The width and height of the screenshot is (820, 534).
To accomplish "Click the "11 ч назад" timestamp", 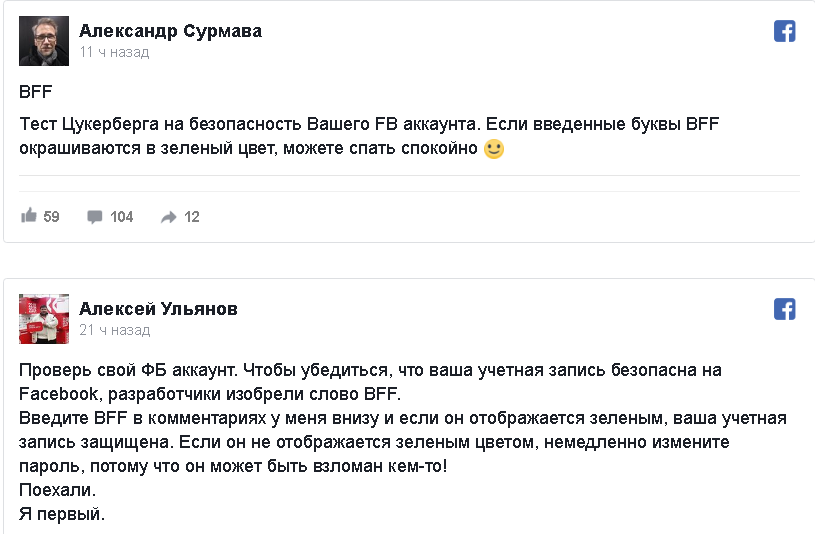I will tap(114, 52).
